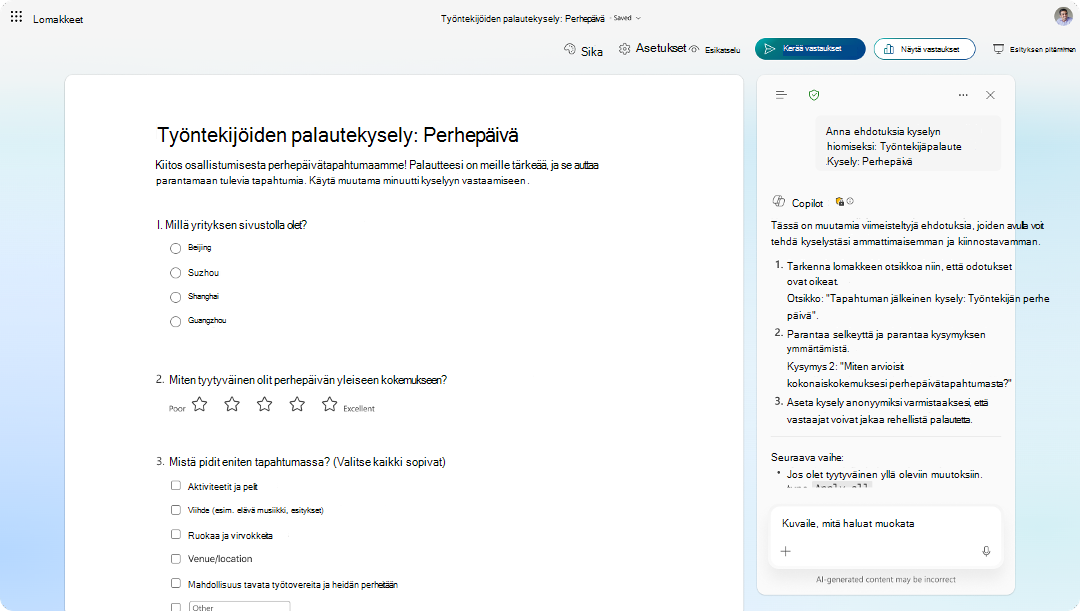
Task: Click the small badge icon next to Copilot
Action: tap(840, 202)
